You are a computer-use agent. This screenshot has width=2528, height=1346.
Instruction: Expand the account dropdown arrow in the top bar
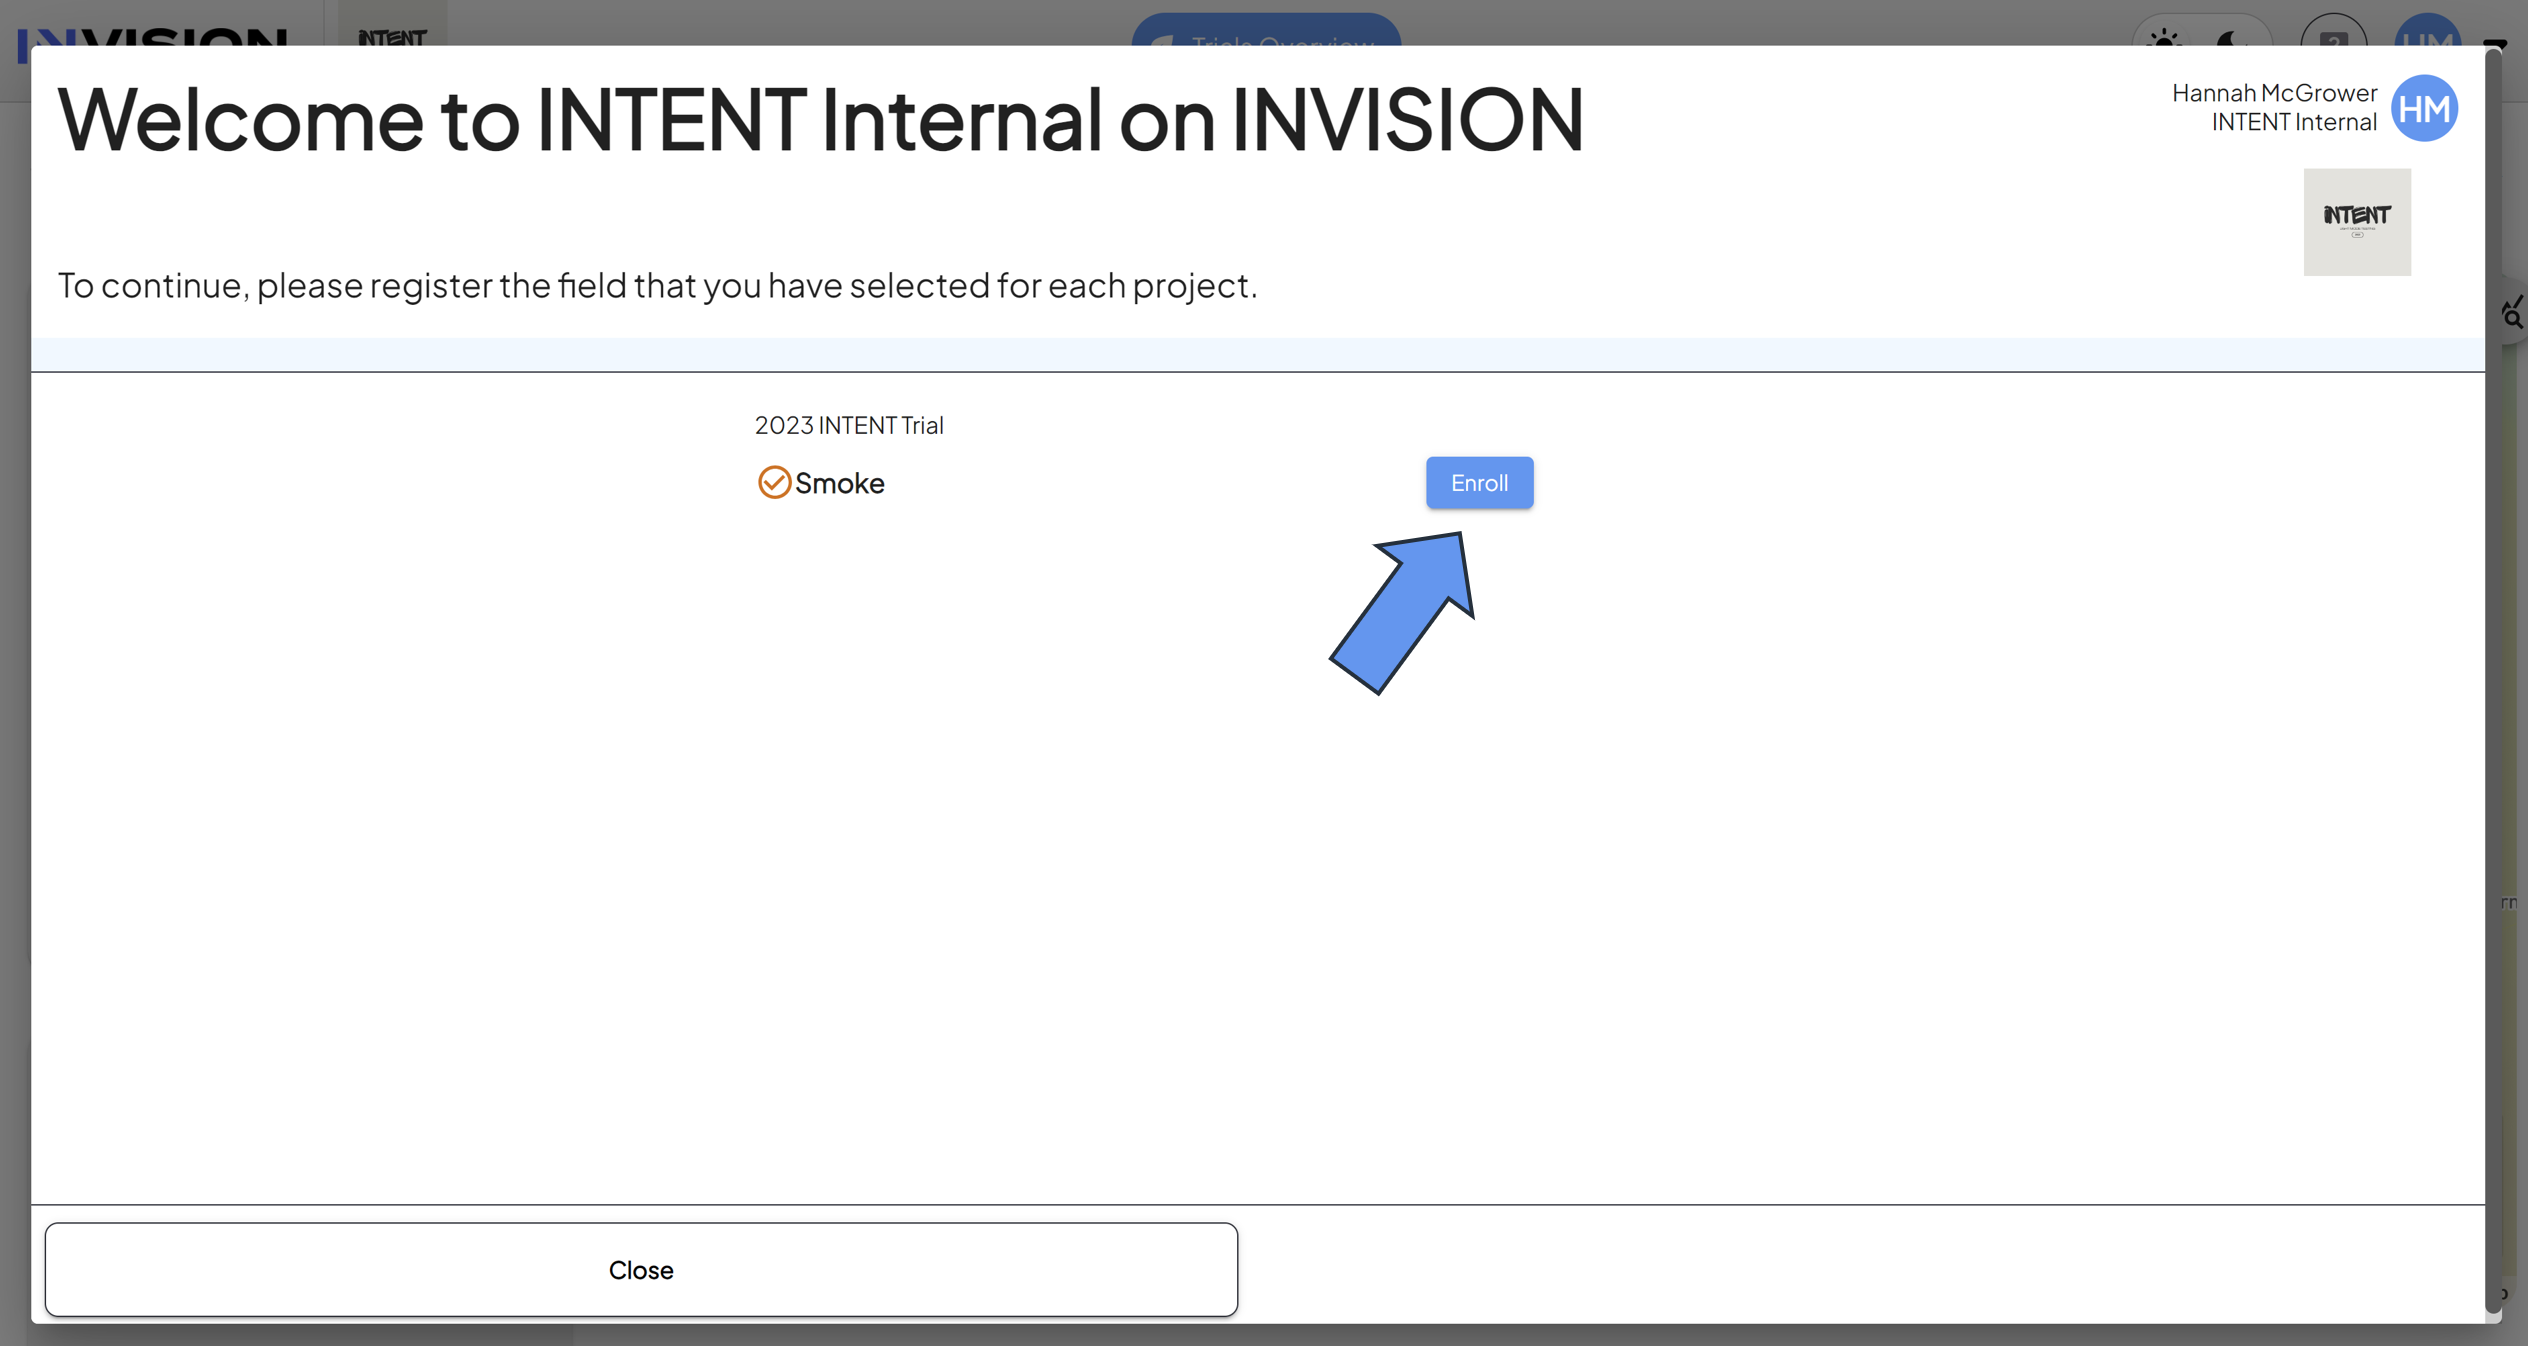click(2496, 43)
